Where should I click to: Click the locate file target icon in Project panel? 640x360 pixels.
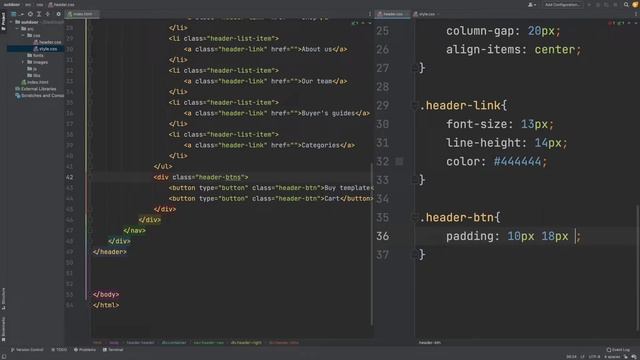30,14
